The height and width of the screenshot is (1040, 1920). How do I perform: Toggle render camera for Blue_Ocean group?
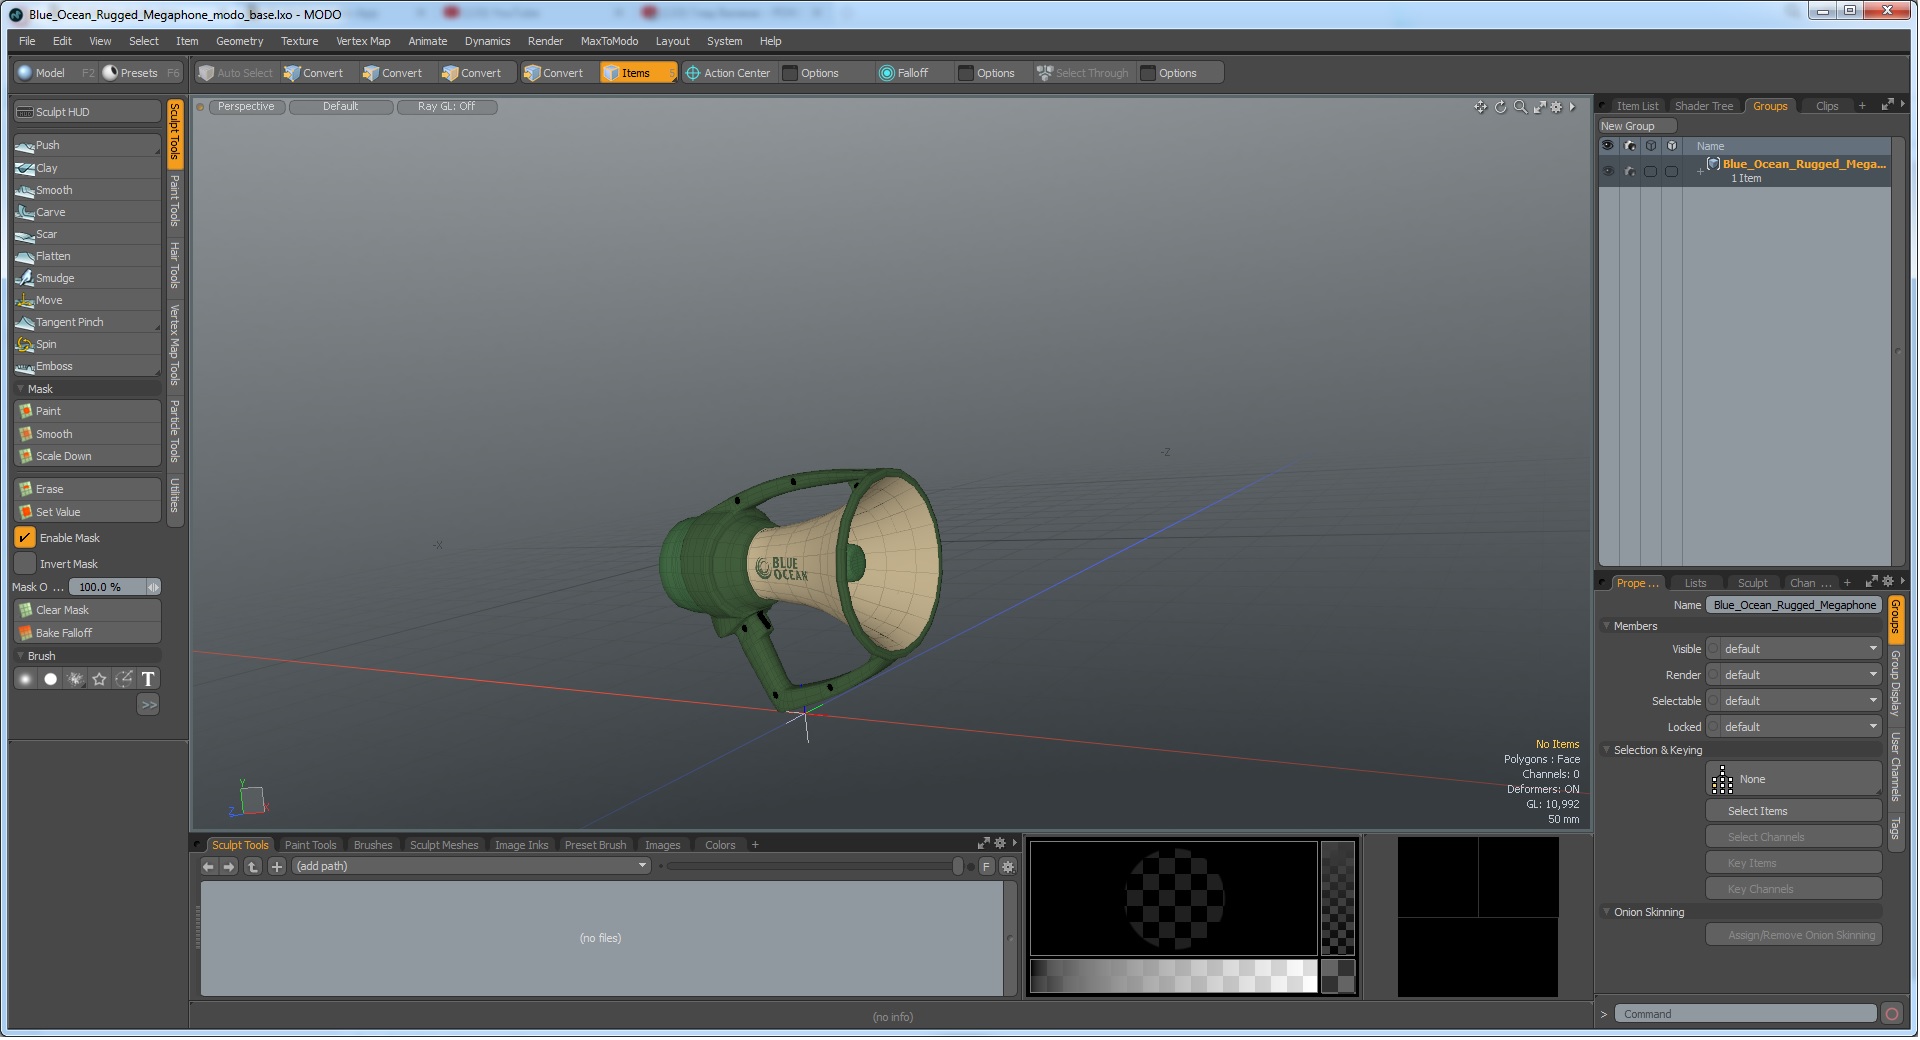coord(1630,171)
